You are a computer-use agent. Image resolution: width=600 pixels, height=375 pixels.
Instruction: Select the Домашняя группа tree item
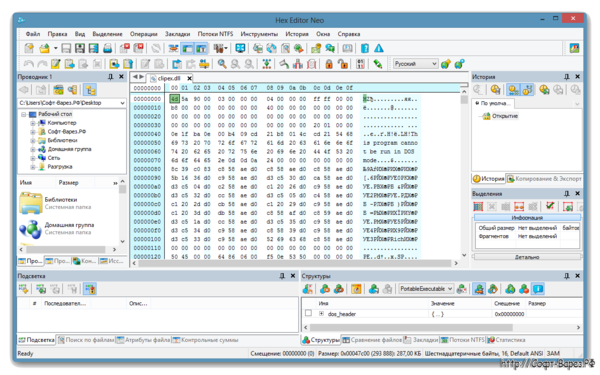tap(69, 149)
